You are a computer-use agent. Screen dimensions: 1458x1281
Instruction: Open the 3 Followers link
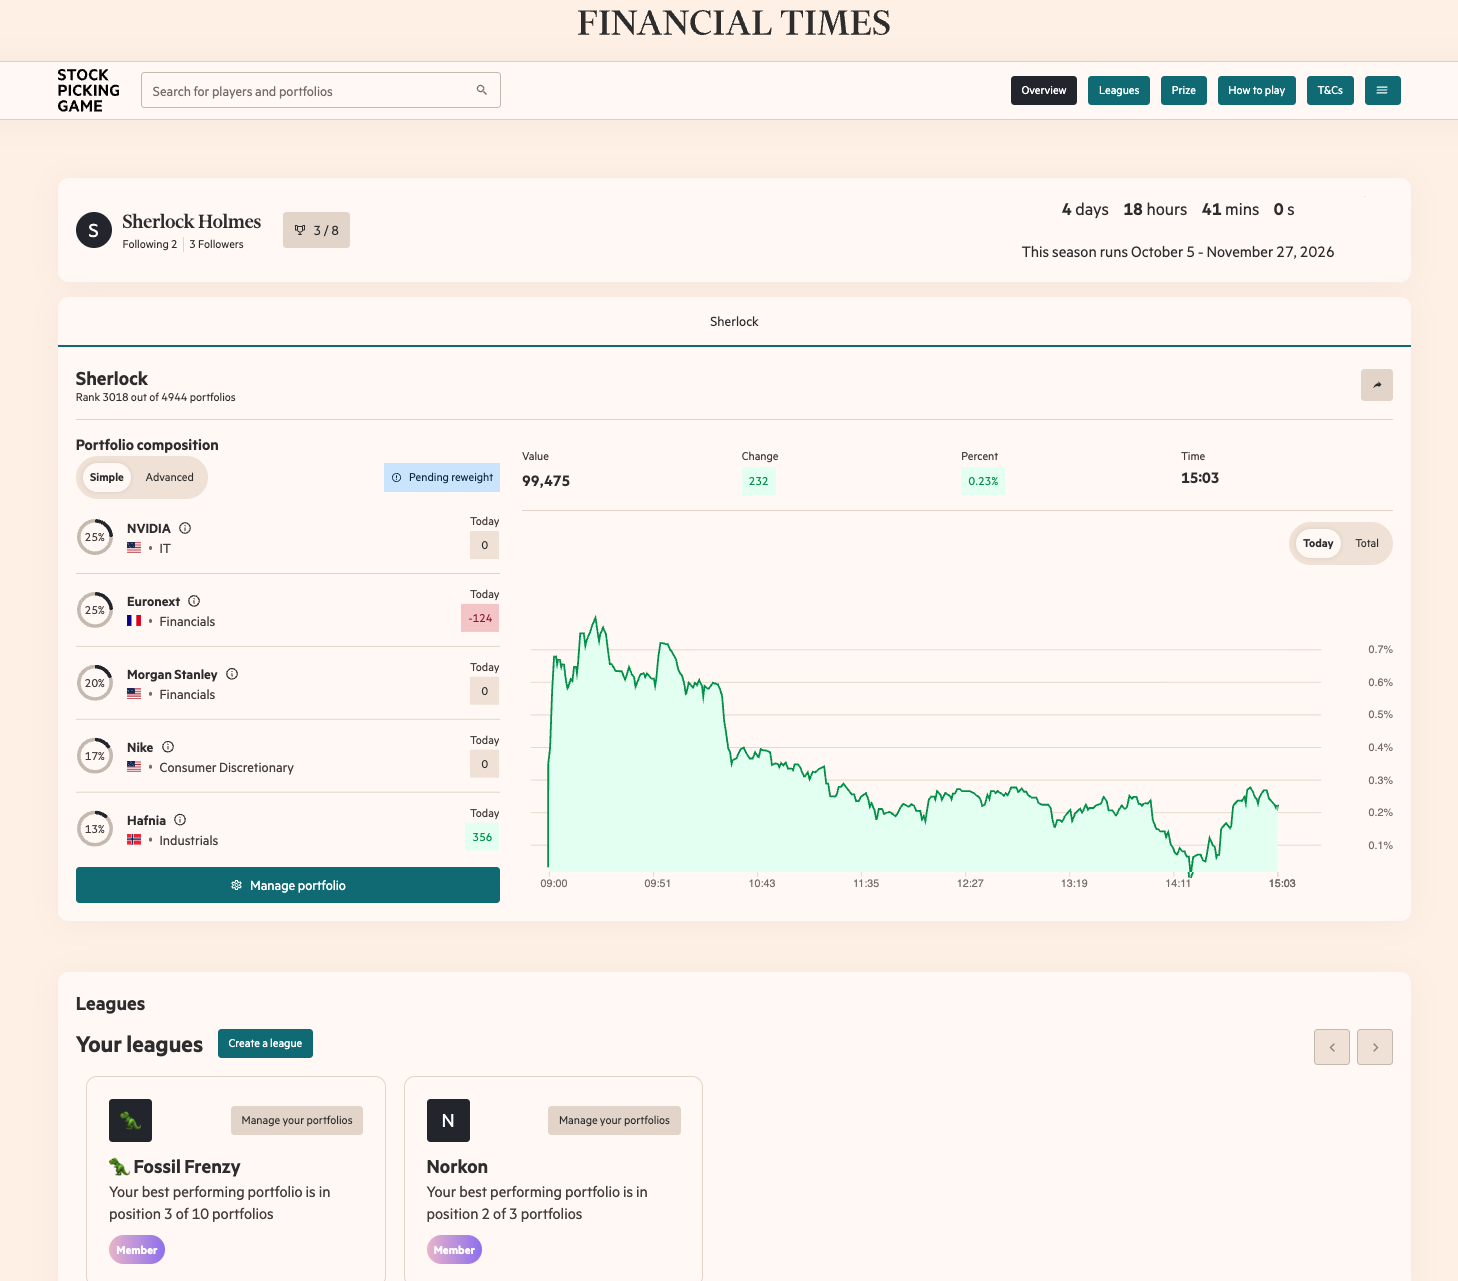pyautogui.click(x=216, y=244)
